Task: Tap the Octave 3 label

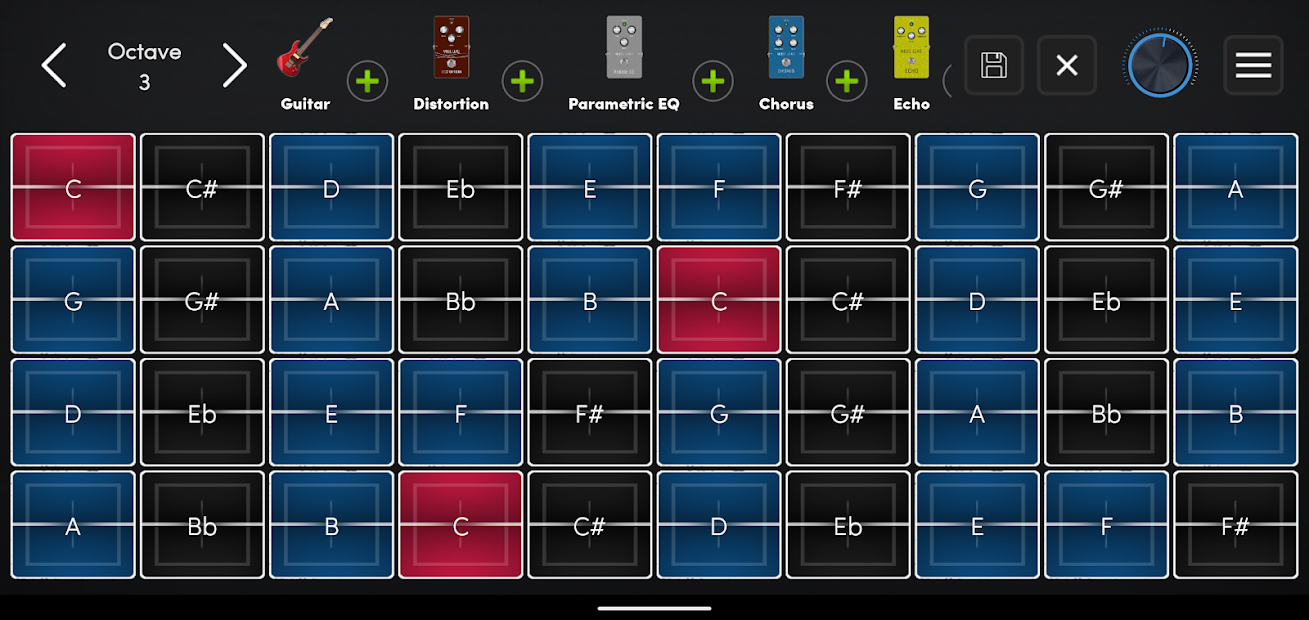Action: 144,66
